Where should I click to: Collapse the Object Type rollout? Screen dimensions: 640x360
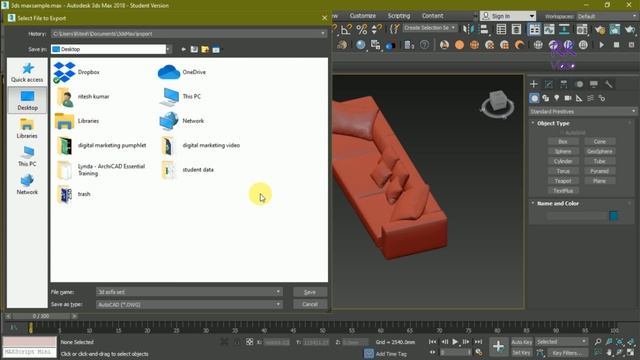[553, 123]
